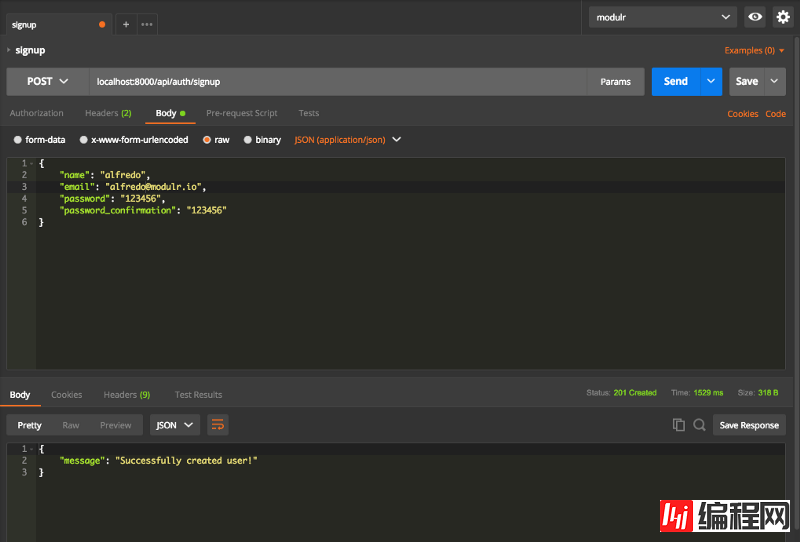Click the 1529 ms response time
Image resolution: width=800 pixels, height=542 pixels.
708,392
